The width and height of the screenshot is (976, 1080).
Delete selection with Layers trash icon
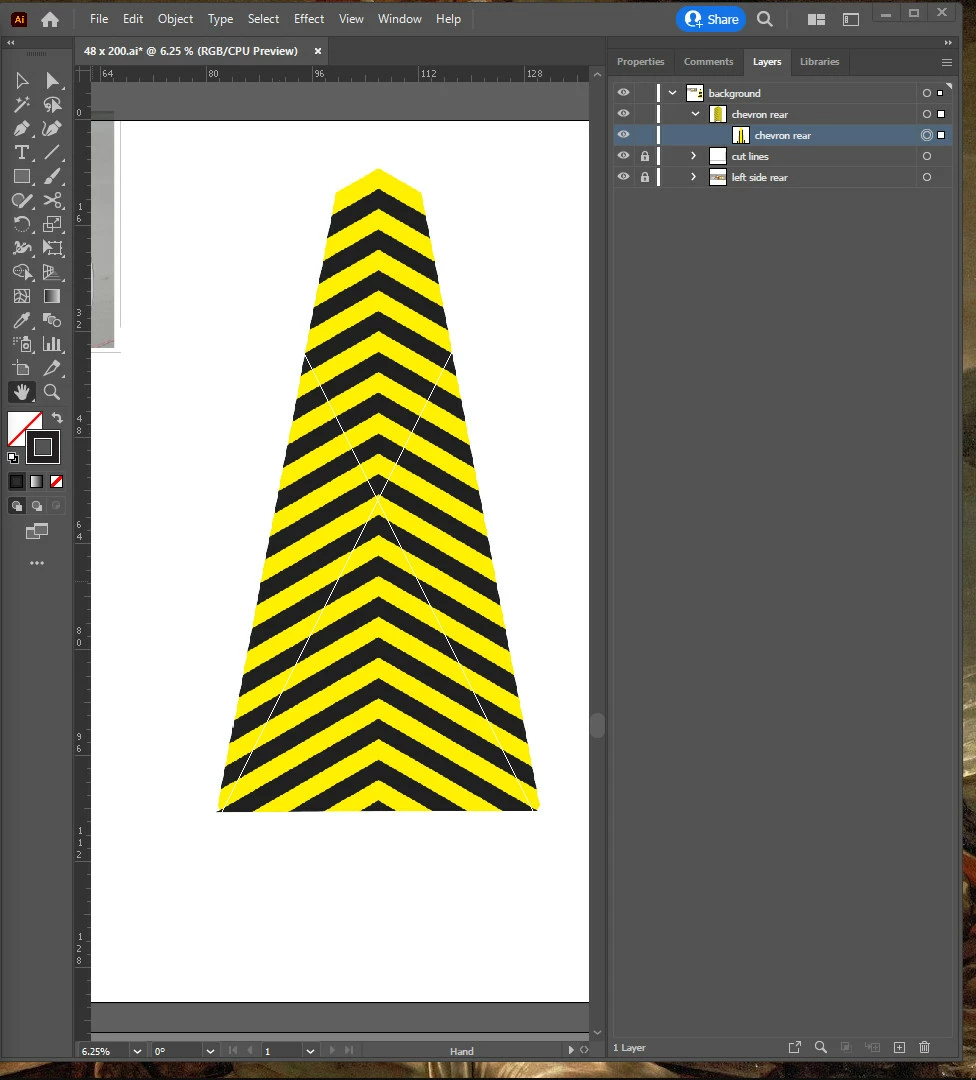pyautogui.click(x=924, y=1047)
